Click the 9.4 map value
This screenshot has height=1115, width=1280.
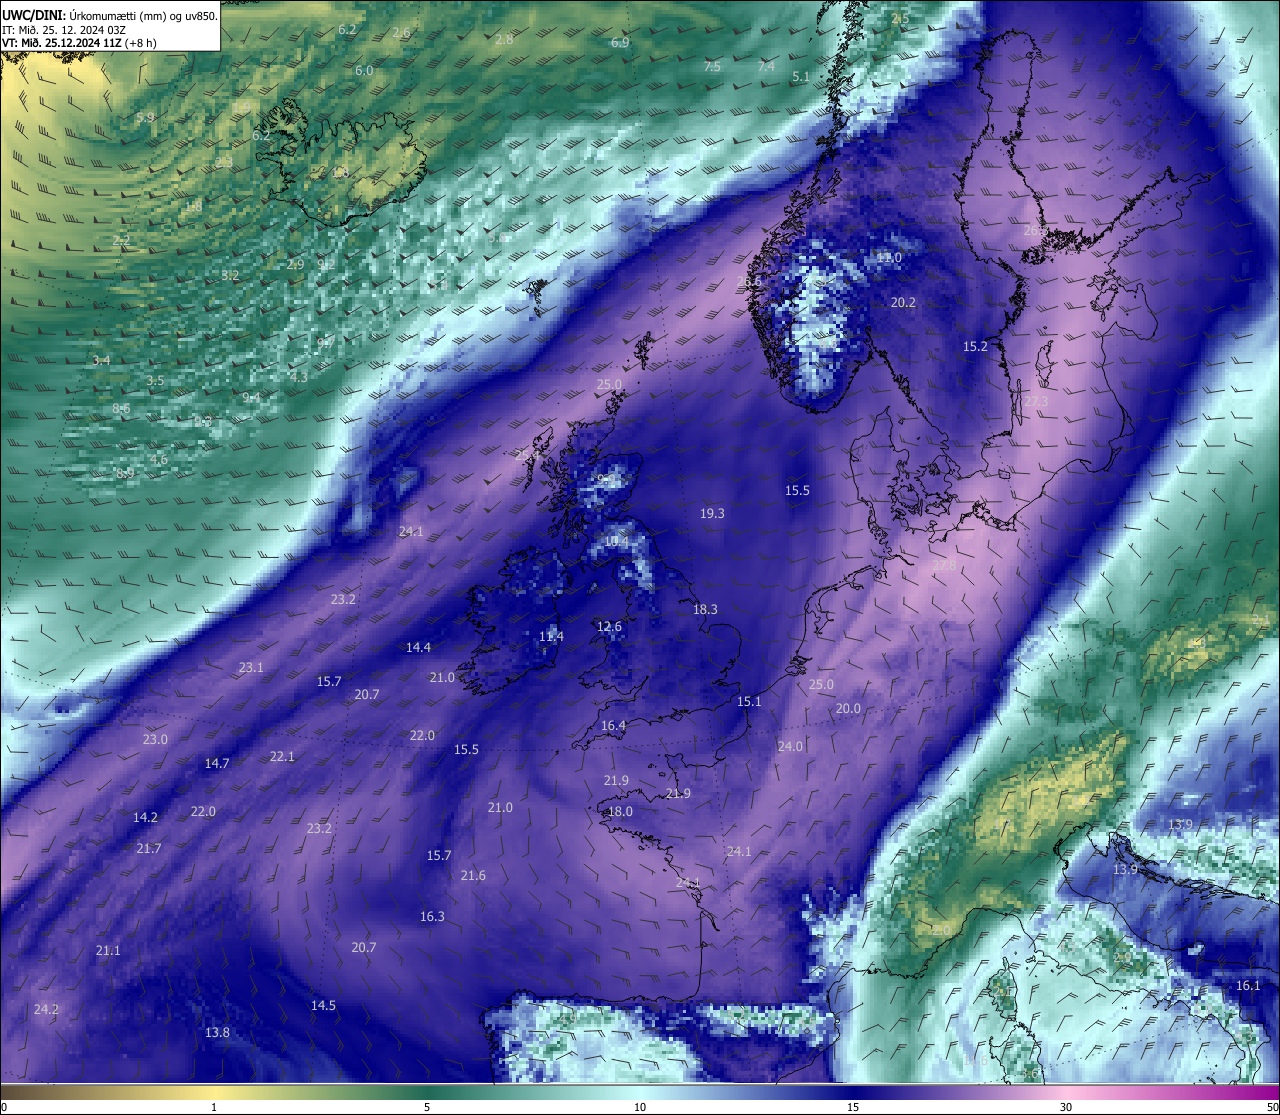click(251, 397)
